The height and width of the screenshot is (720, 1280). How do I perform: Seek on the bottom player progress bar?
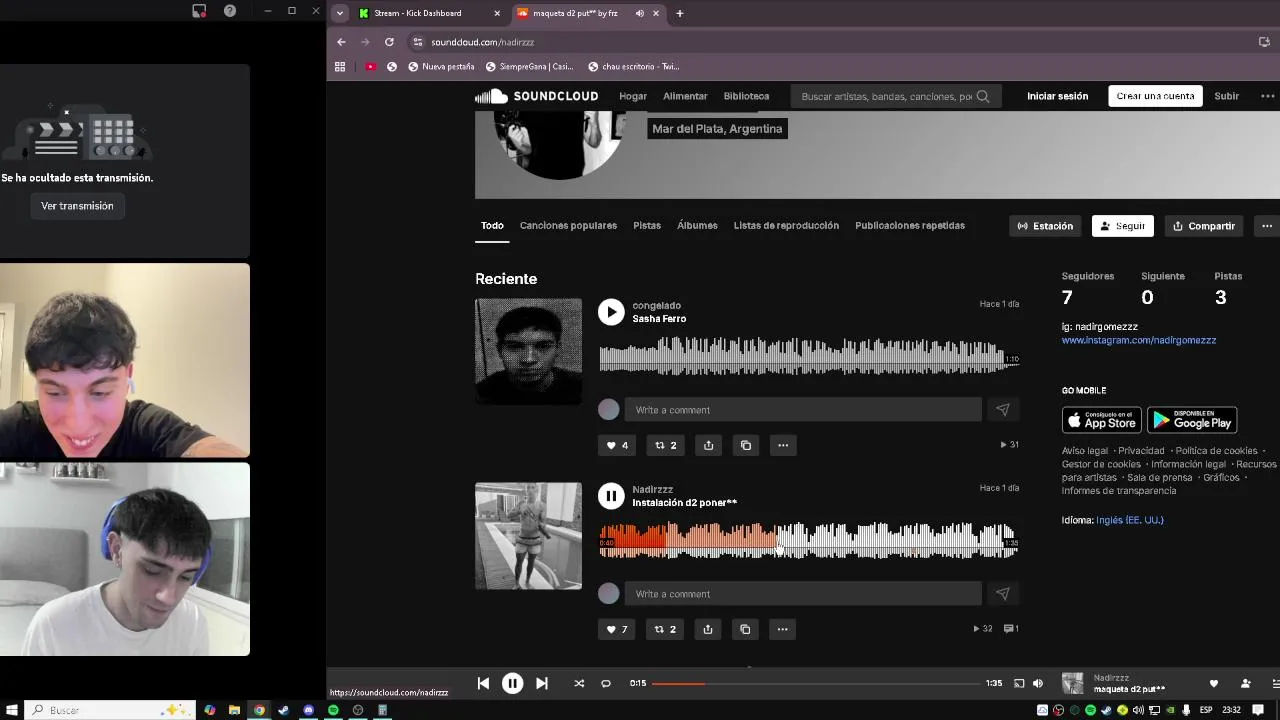[816, 684]
